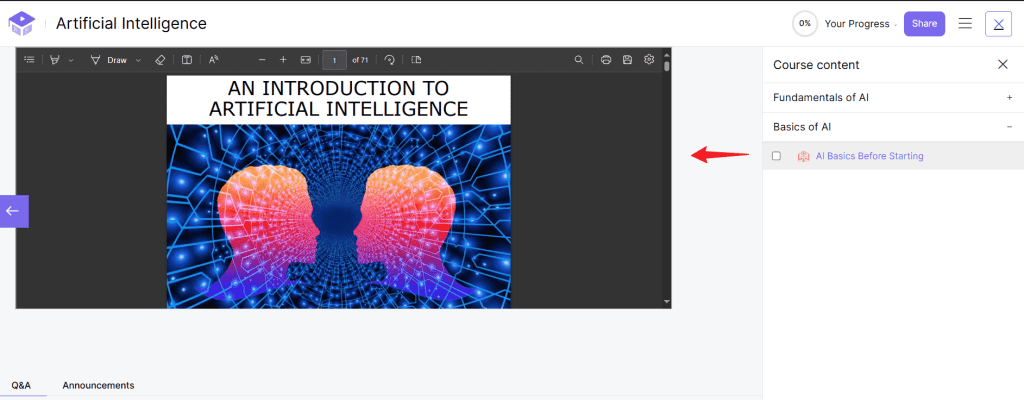Open the AI Basics Before Starting lesson

[x=869, y=156]
